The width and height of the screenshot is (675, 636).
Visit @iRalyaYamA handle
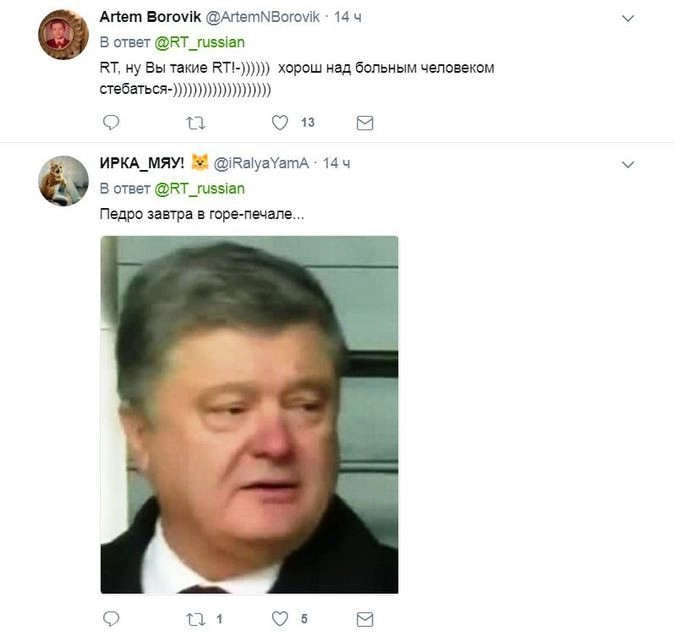point(261,163)
